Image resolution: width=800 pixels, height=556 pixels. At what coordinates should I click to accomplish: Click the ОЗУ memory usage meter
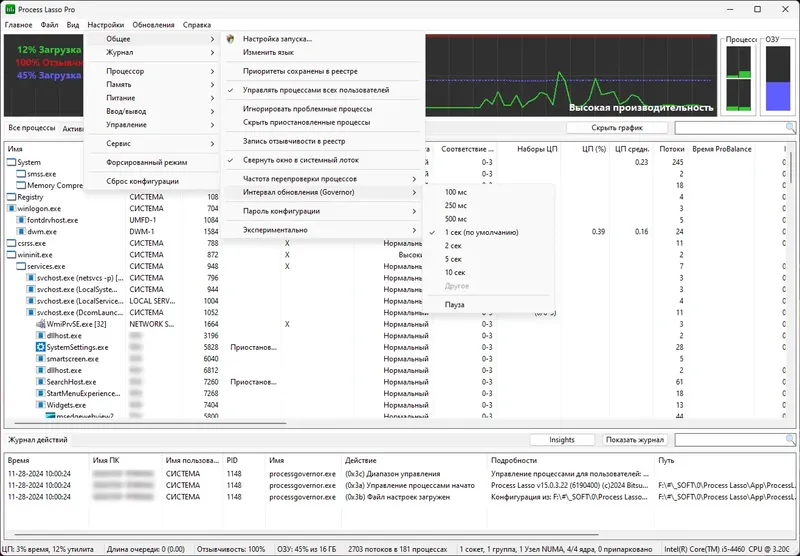pyautogui.click(x=778, y=78)
